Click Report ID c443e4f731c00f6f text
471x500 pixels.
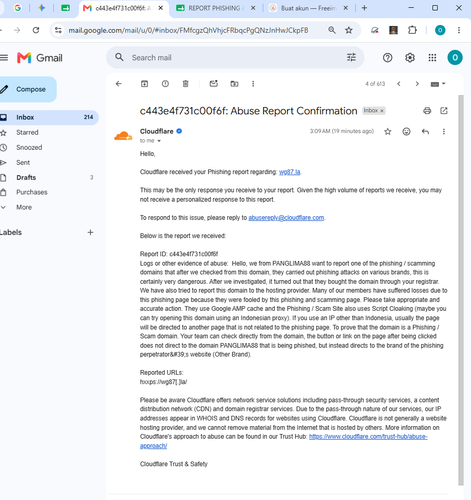click(x=179, y=254)
